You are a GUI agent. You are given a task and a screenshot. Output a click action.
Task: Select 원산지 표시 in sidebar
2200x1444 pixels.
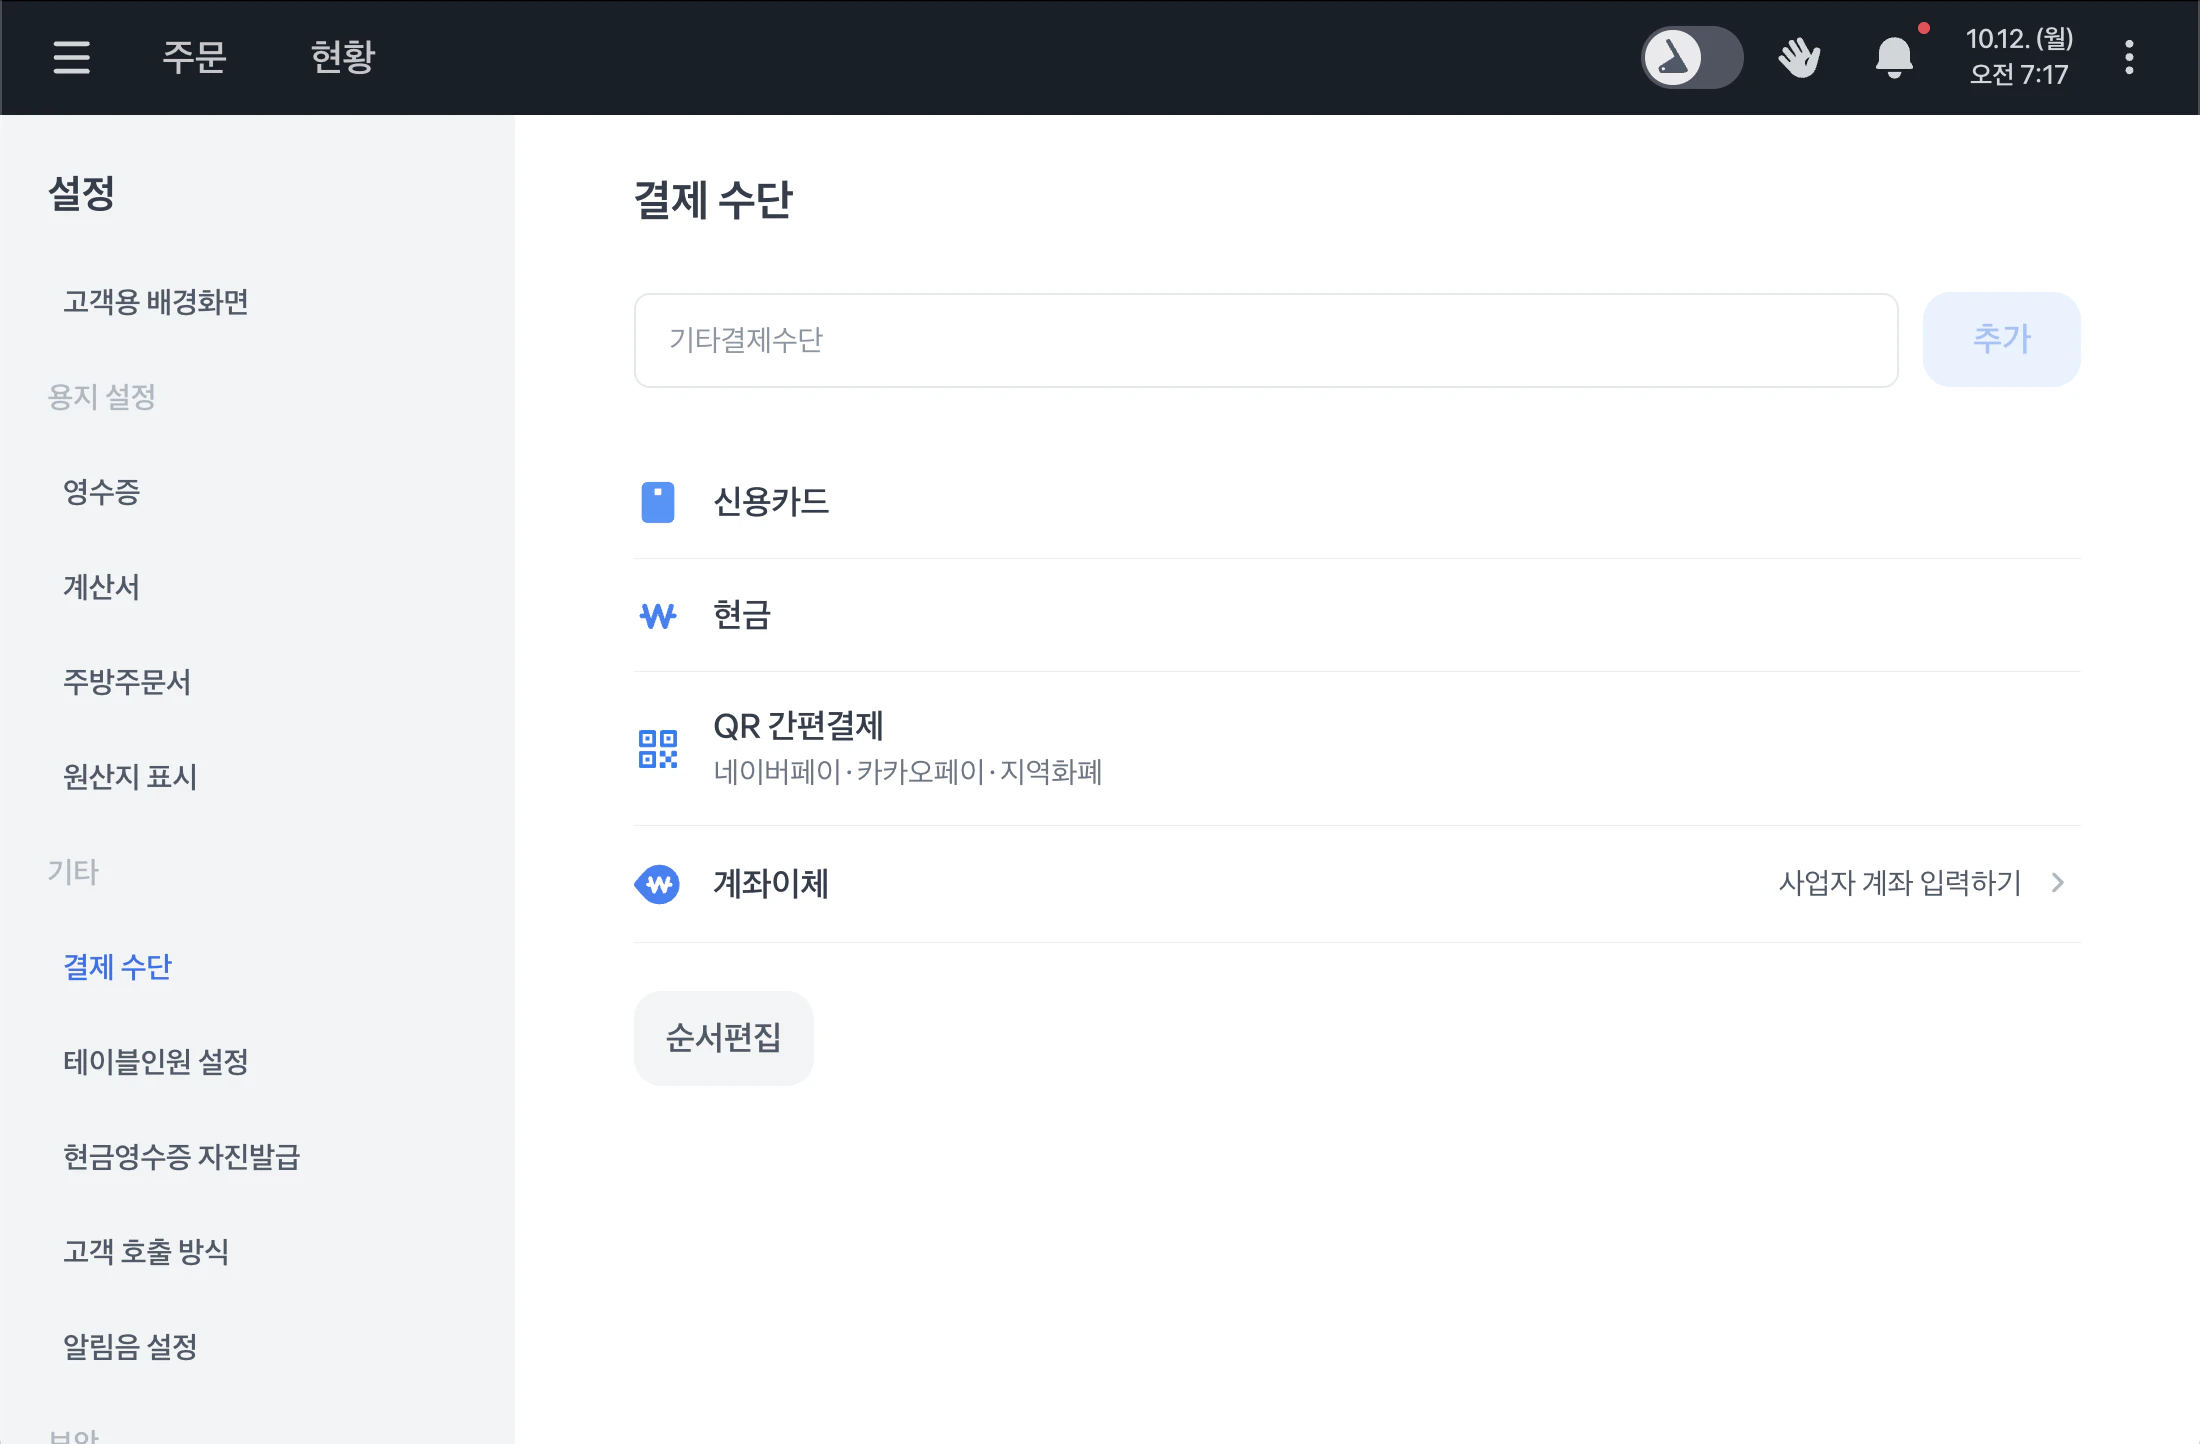[130, 777]
